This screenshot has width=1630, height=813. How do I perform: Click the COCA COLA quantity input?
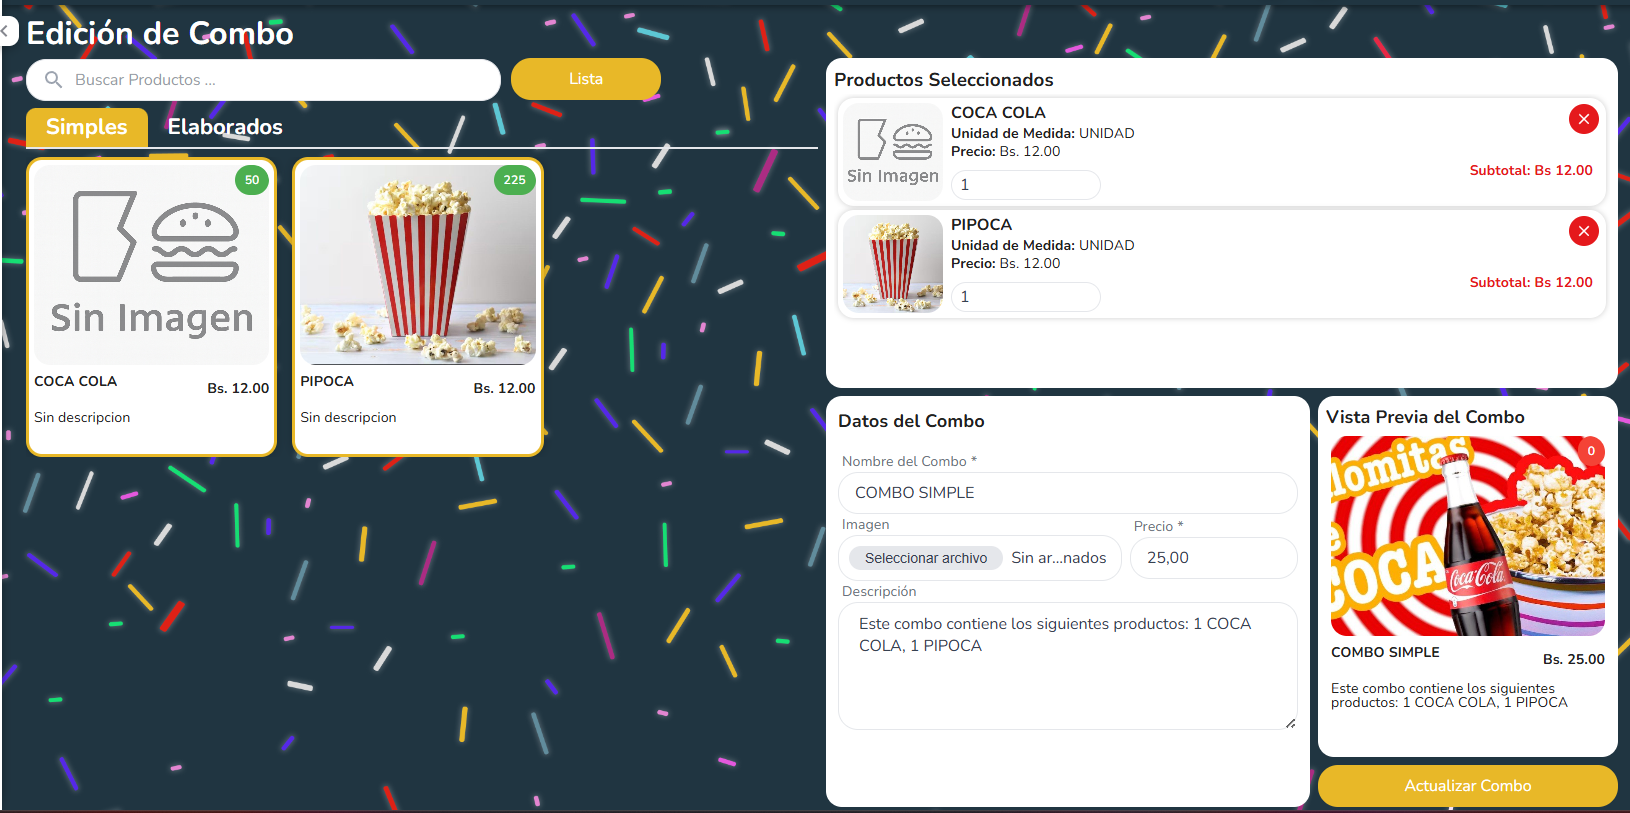click(1025, 185)
